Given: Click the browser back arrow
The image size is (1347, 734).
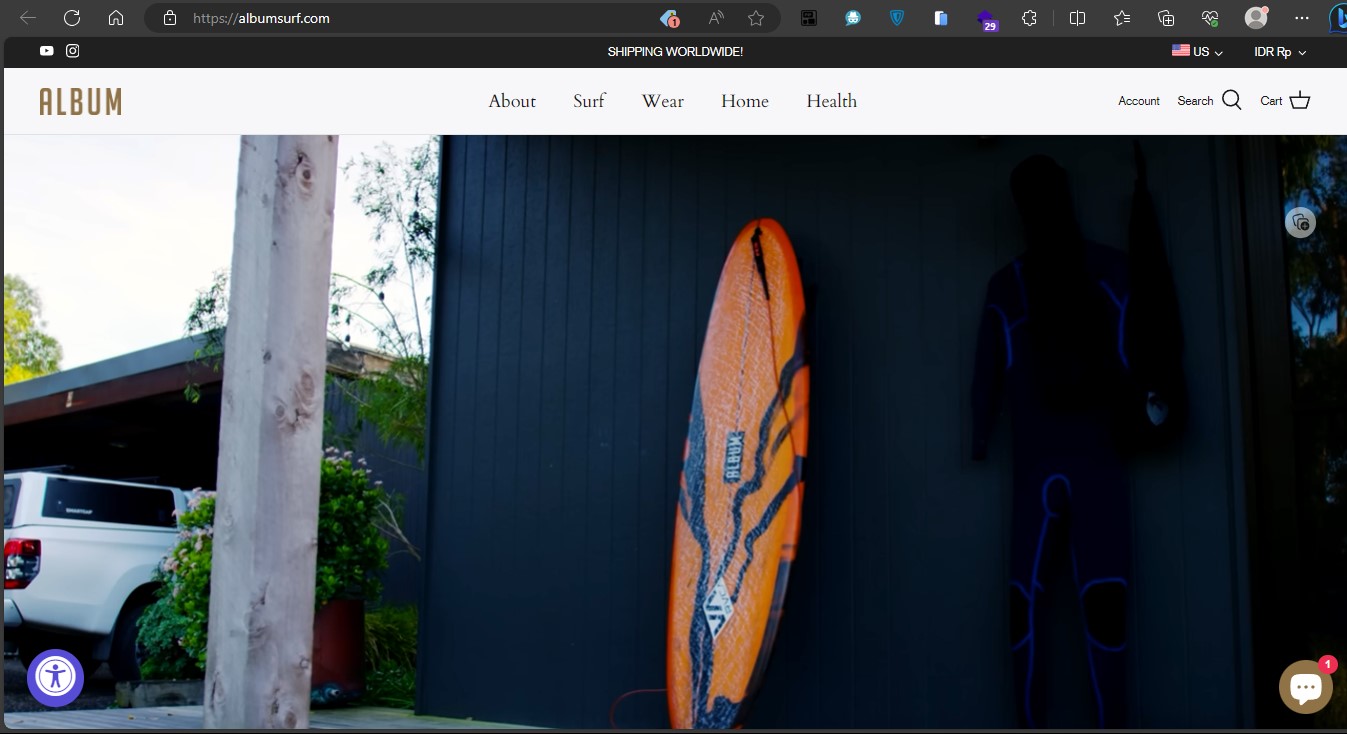Looking at the screenshot, I should point(28,18).
